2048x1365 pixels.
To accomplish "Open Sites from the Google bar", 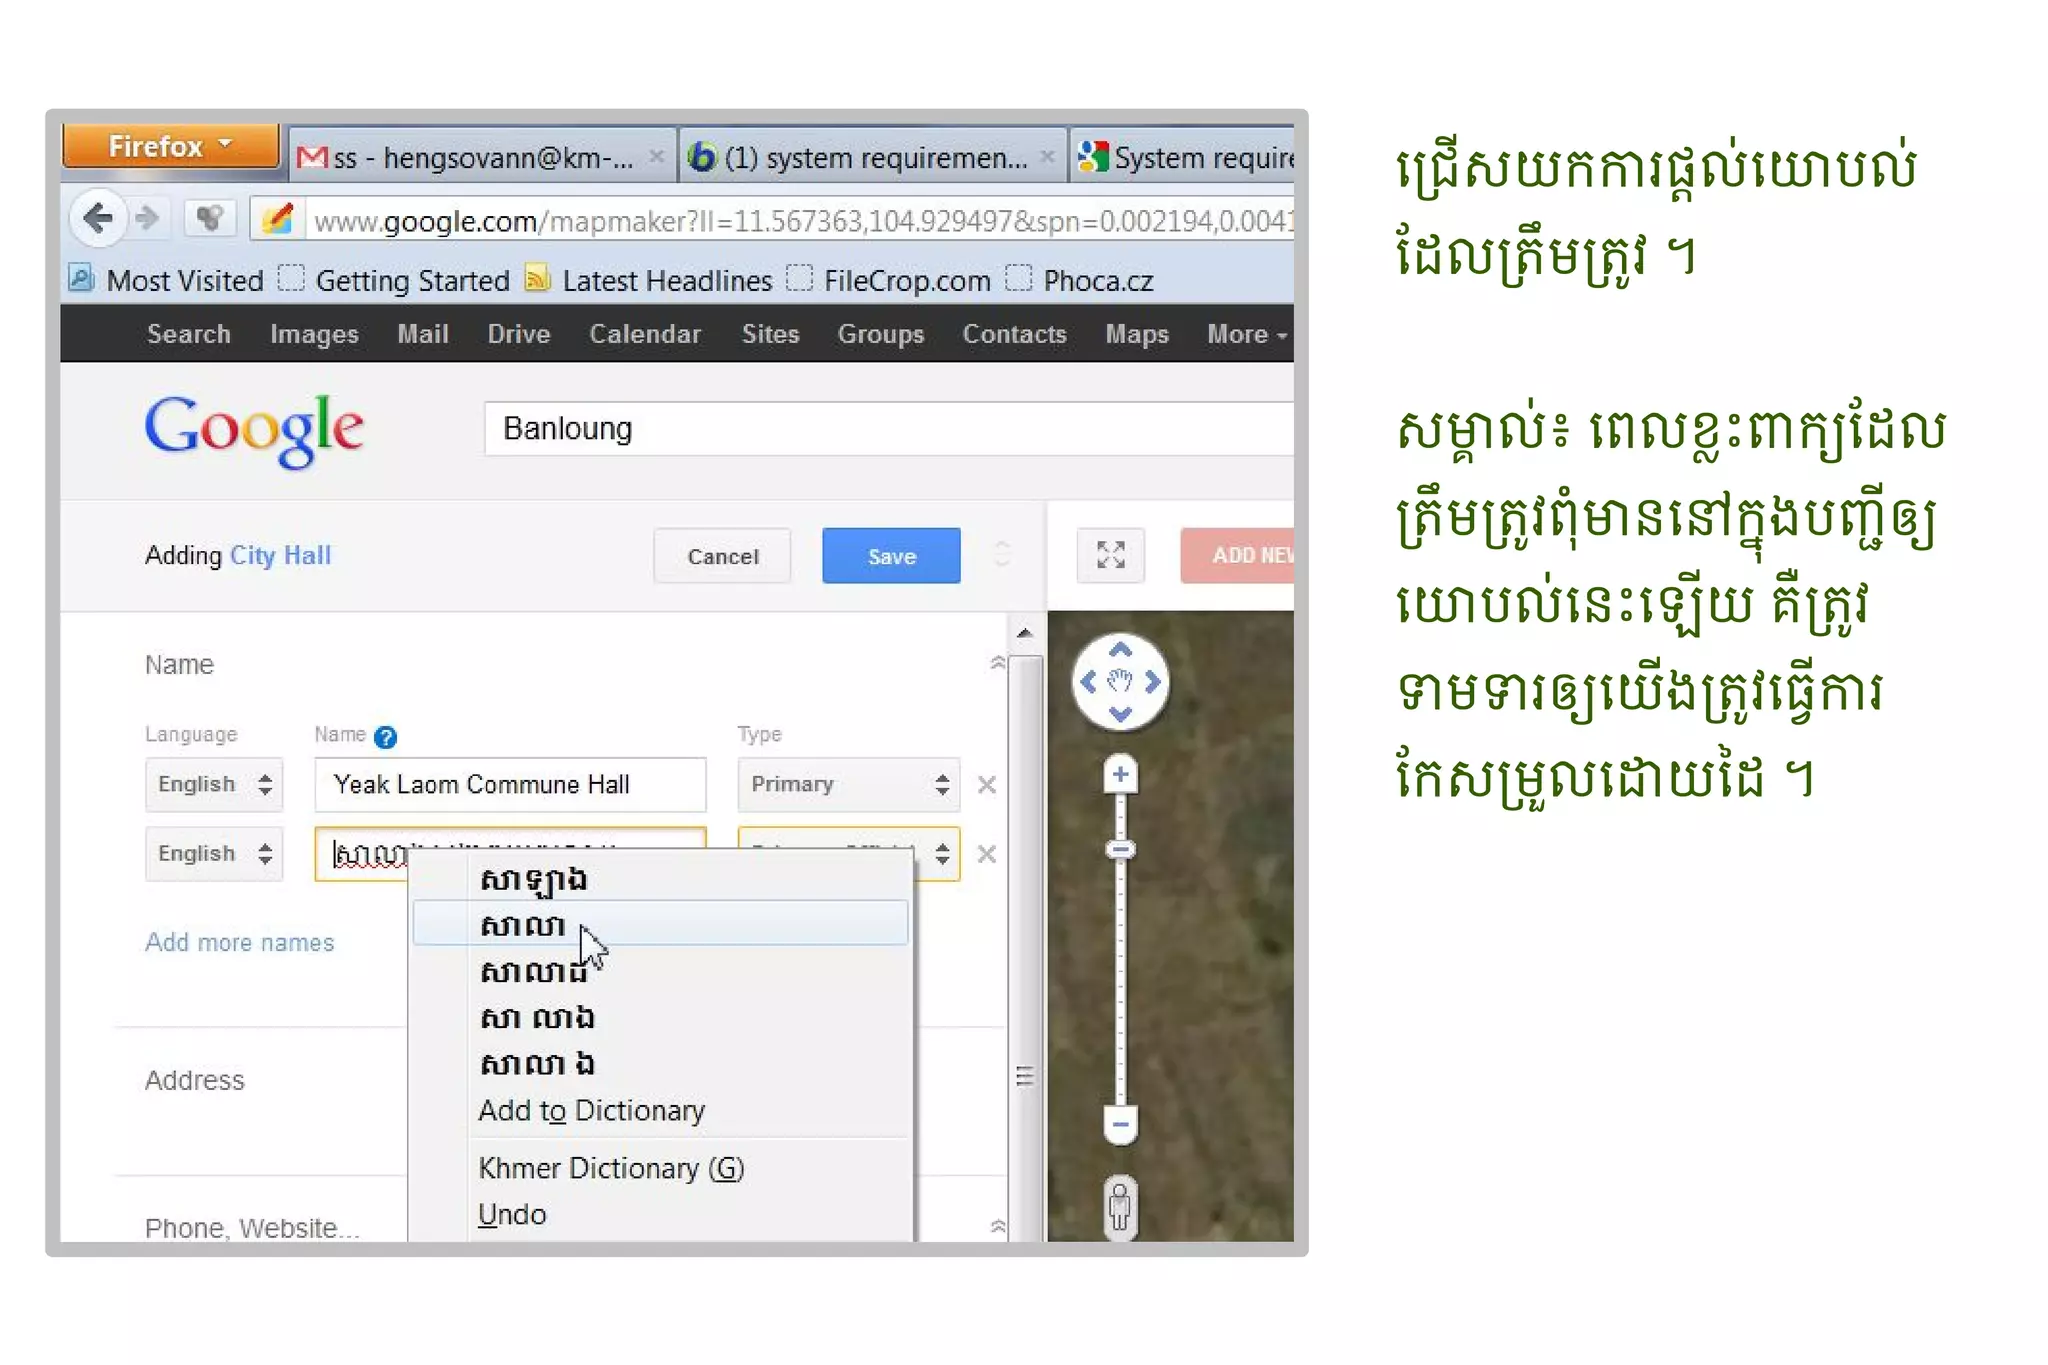I will (770, 334).
